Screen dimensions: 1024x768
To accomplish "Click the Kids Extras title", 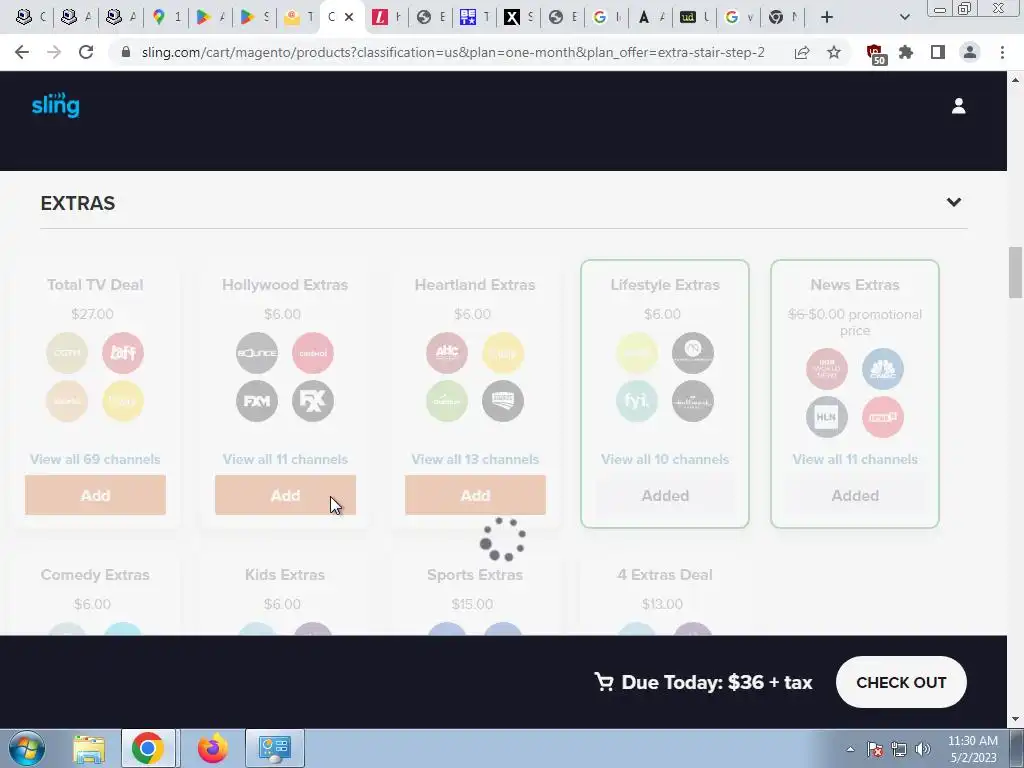I will point(285,575).
